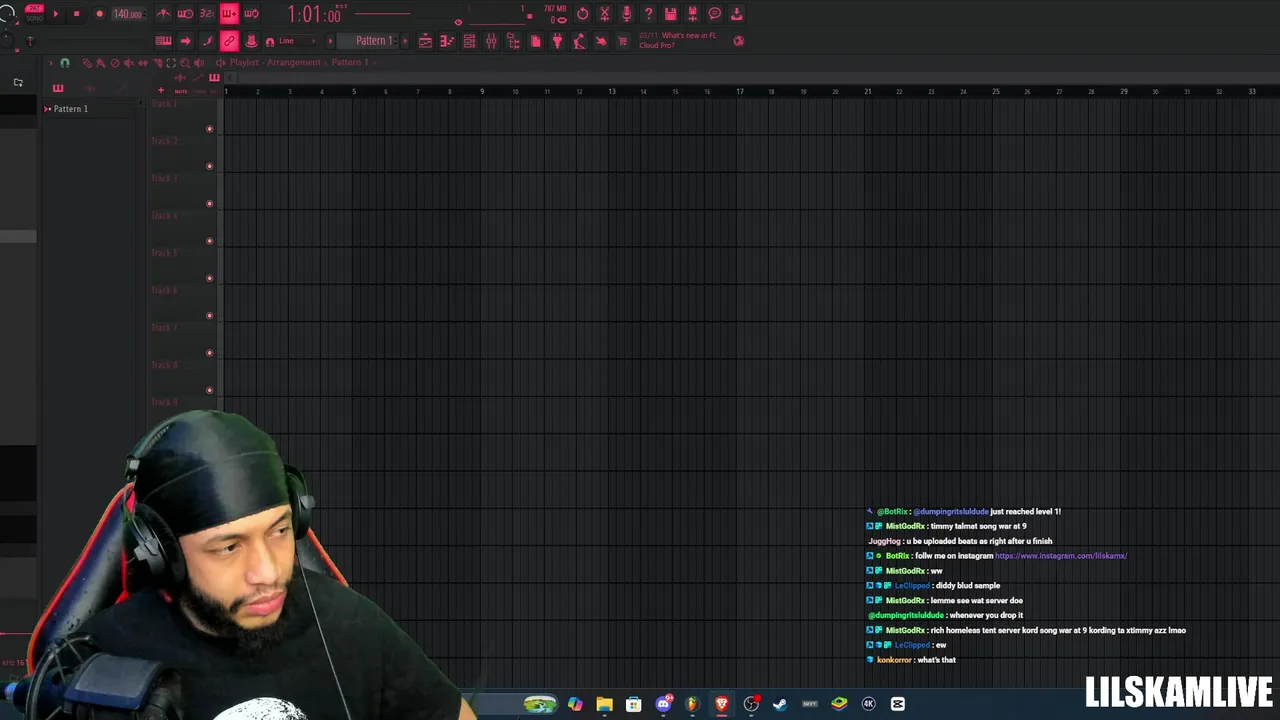Viewport: 1280px width, 720px height.
Task: Open help question mark icon
Action: 649,14
